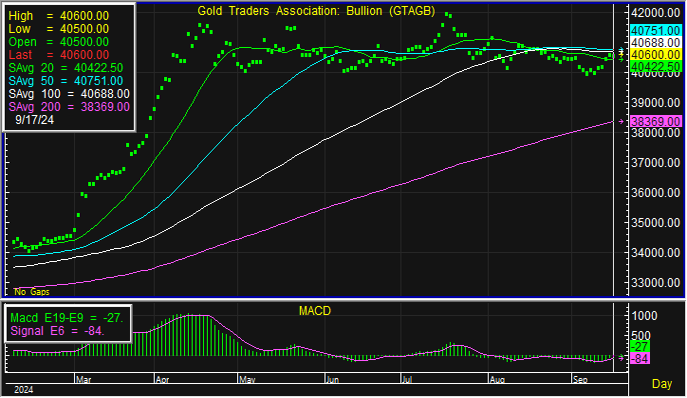Click the May month label on time axis

coord(247,380)
